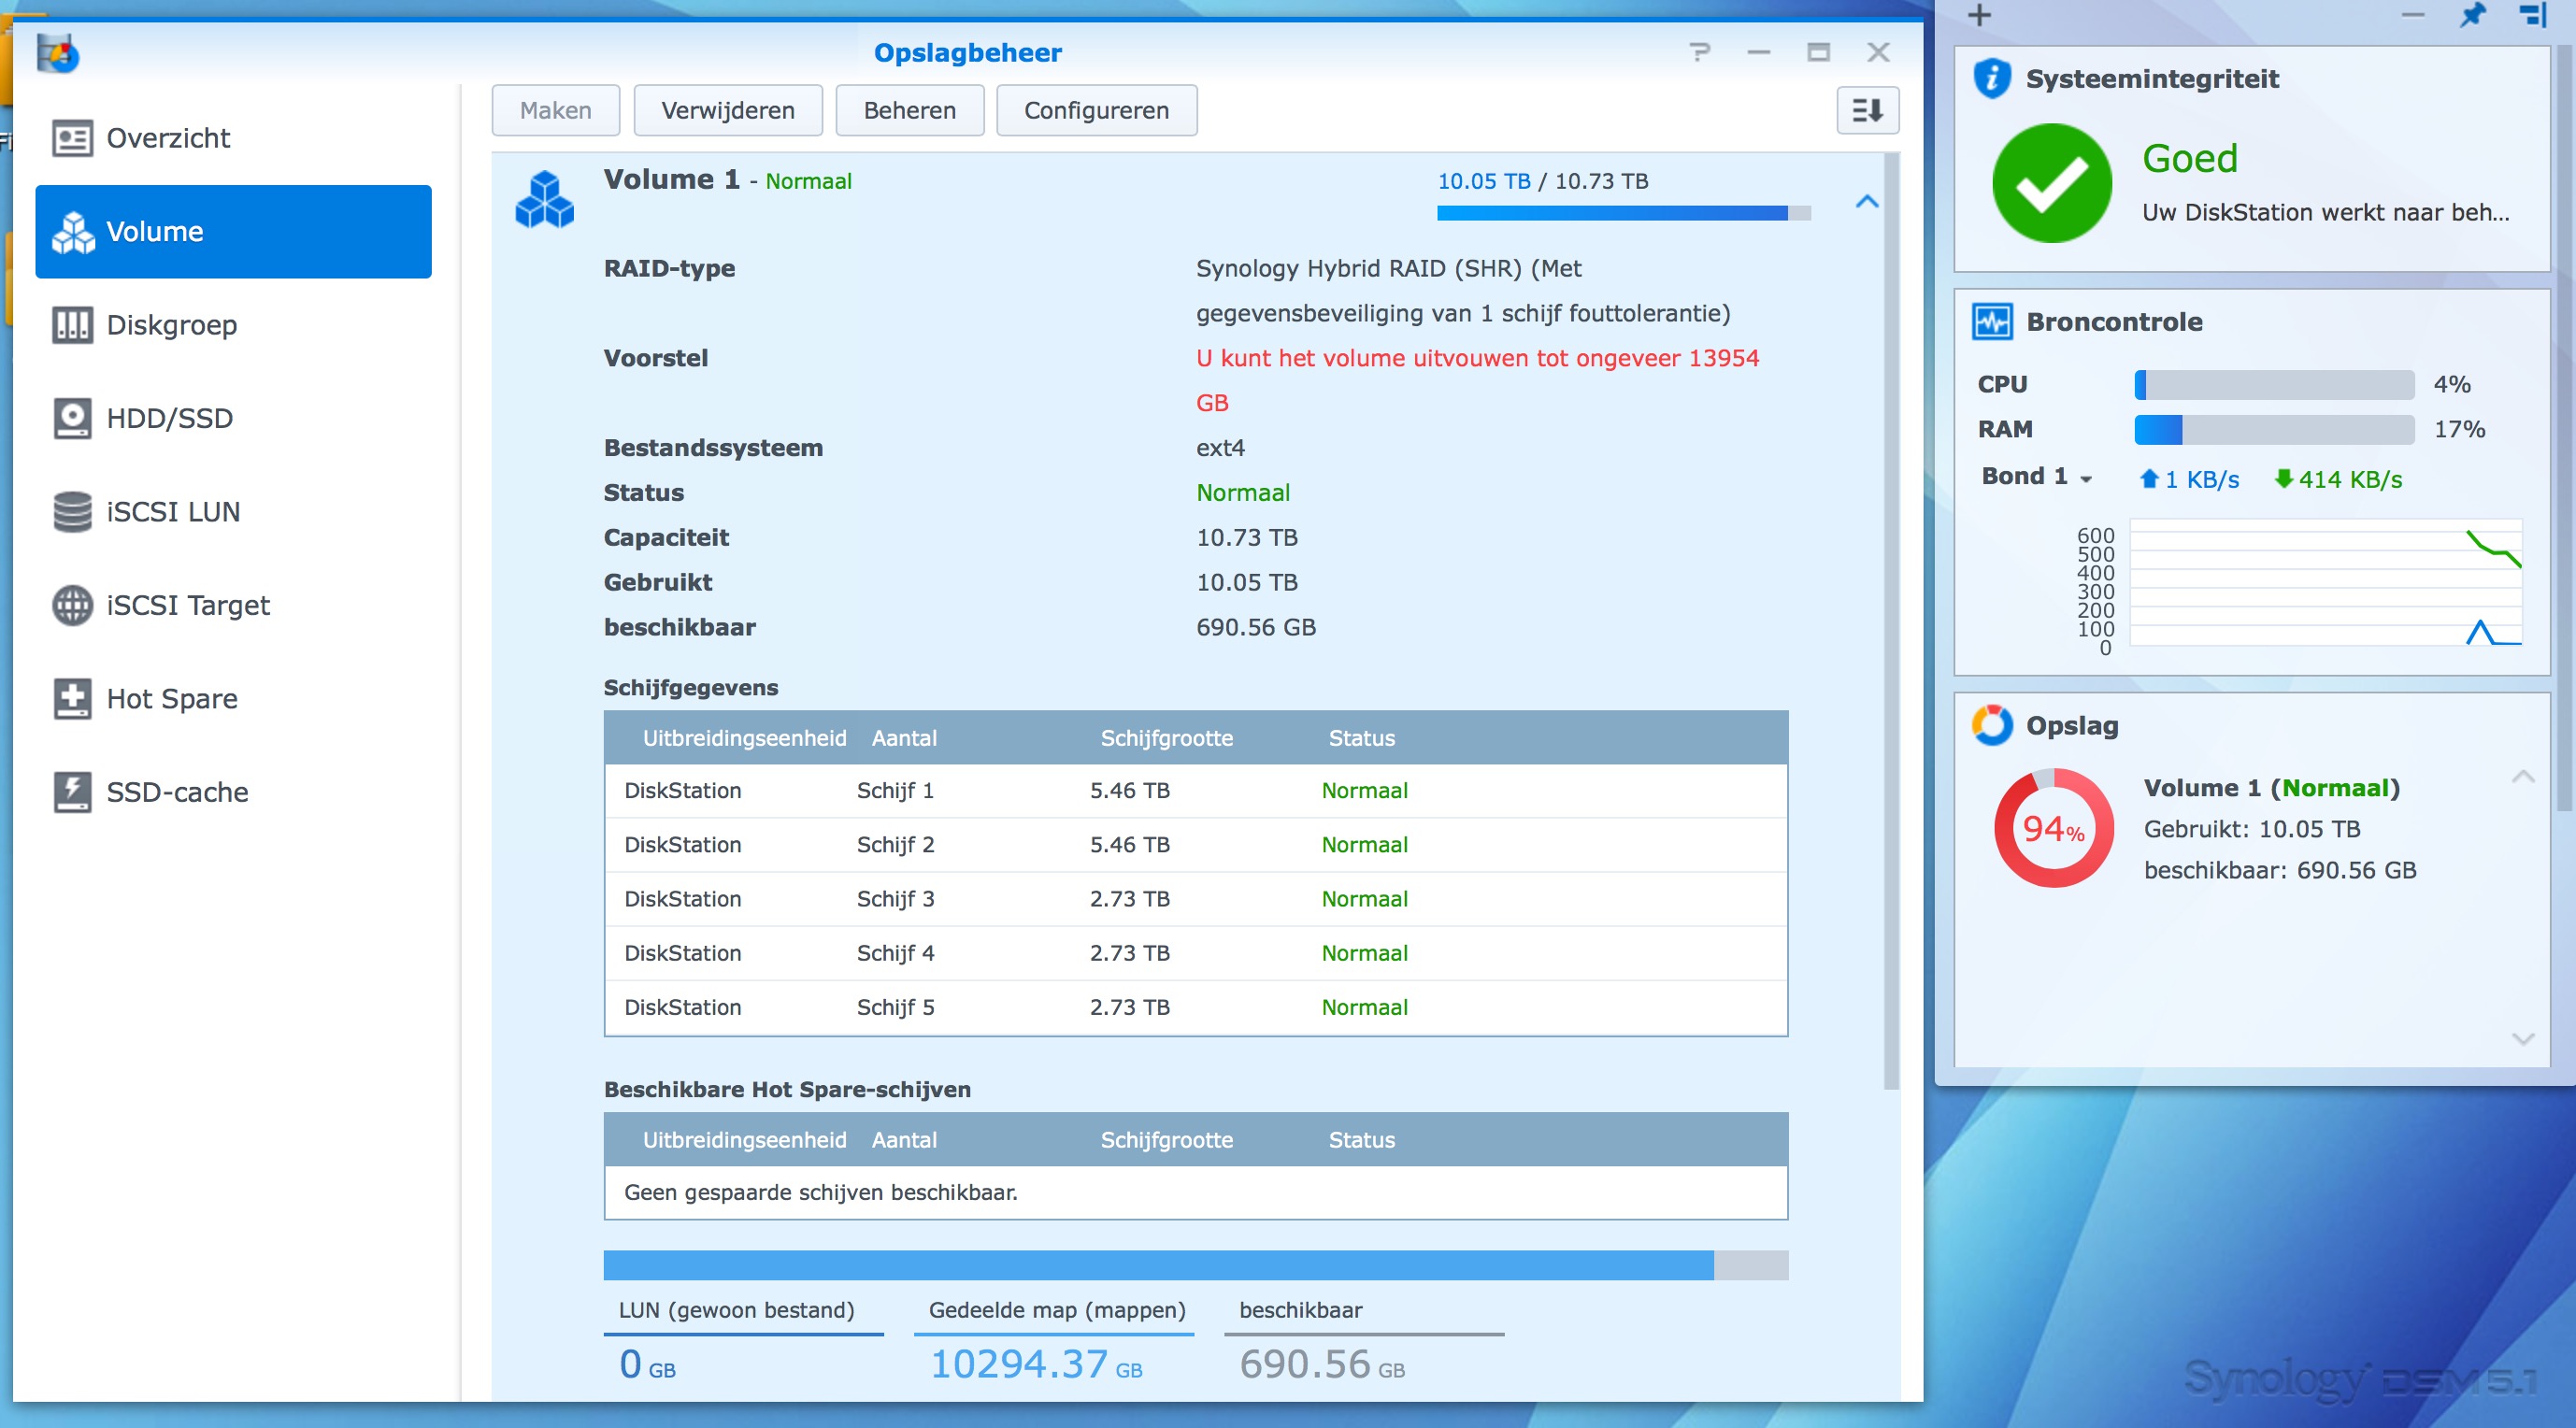Select the Schijf 1 disk row

tap(1196, 791)
